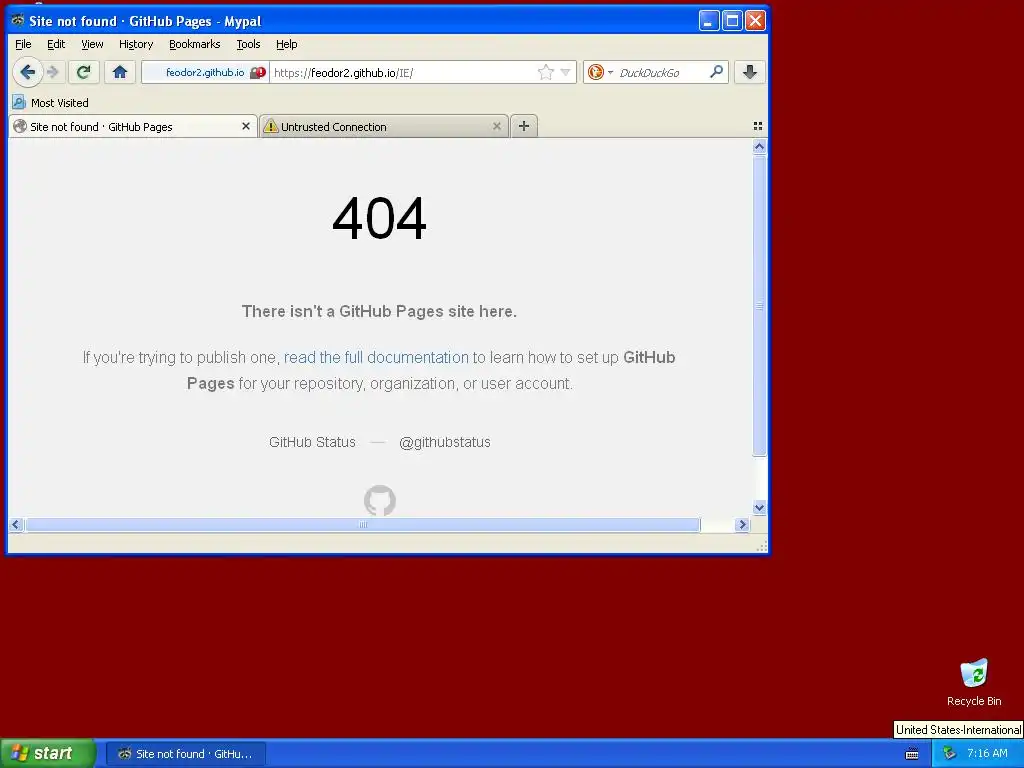
Task: Expand the URL history dropdown arrow
Action: point(566,72)
